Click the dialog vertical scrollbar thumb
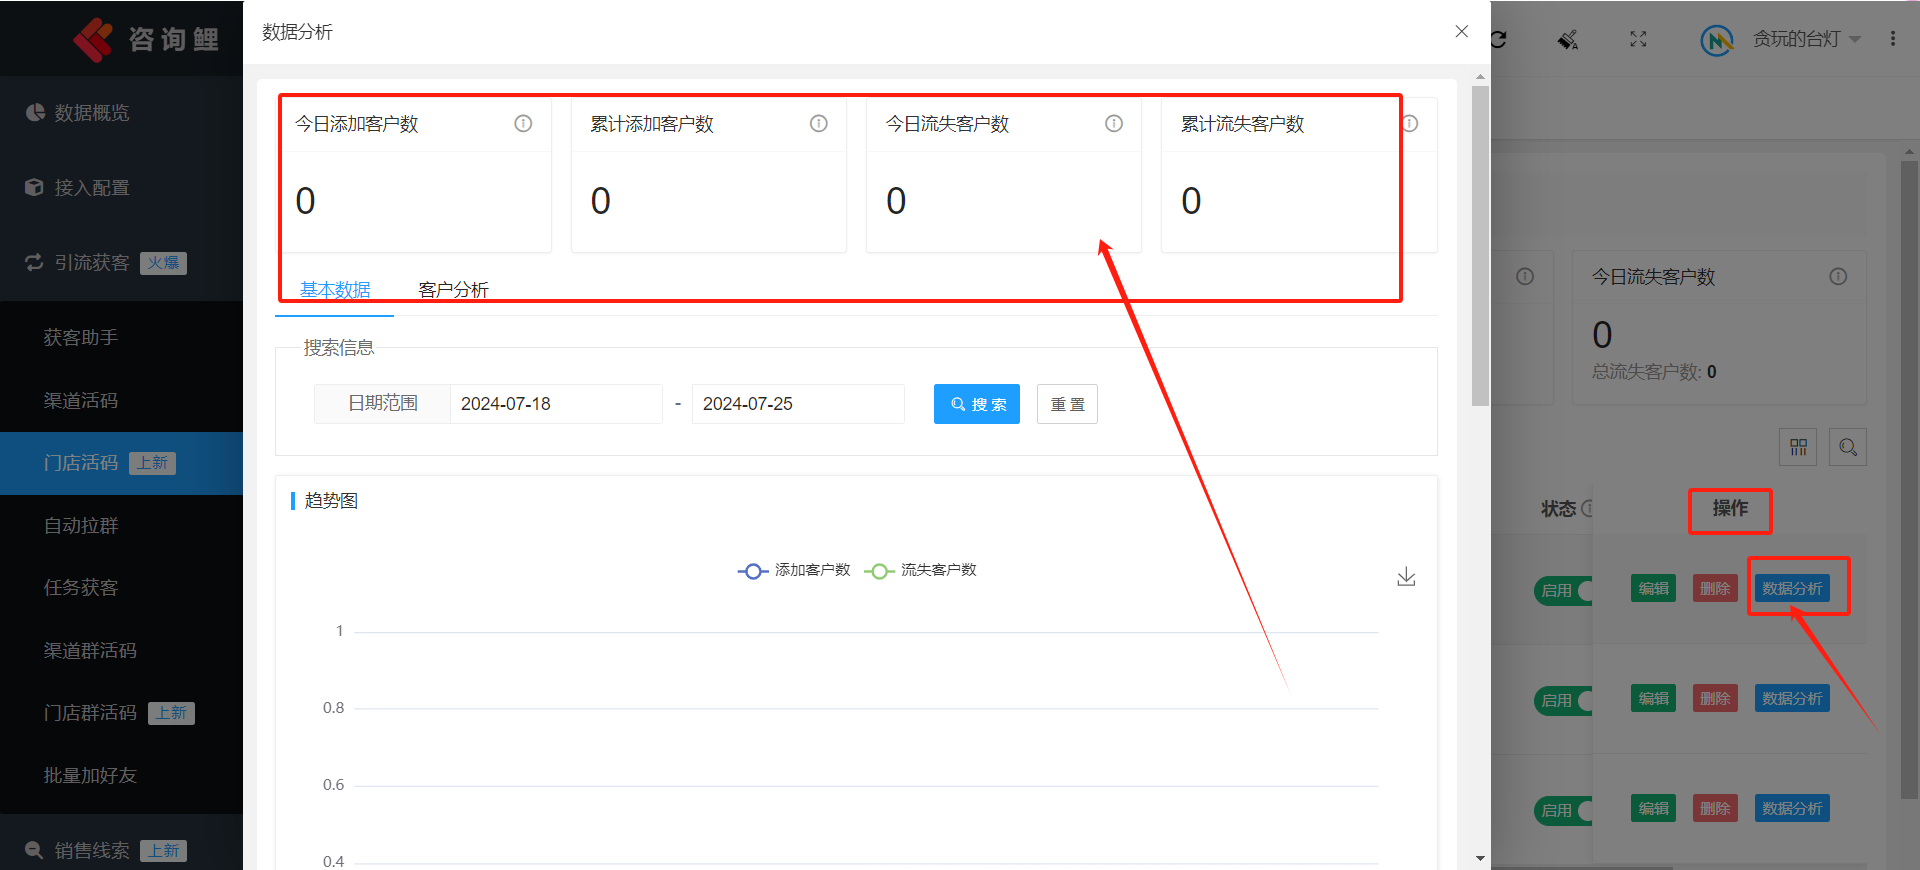Screen dimensions: 1920x870 coord(1481,246)
